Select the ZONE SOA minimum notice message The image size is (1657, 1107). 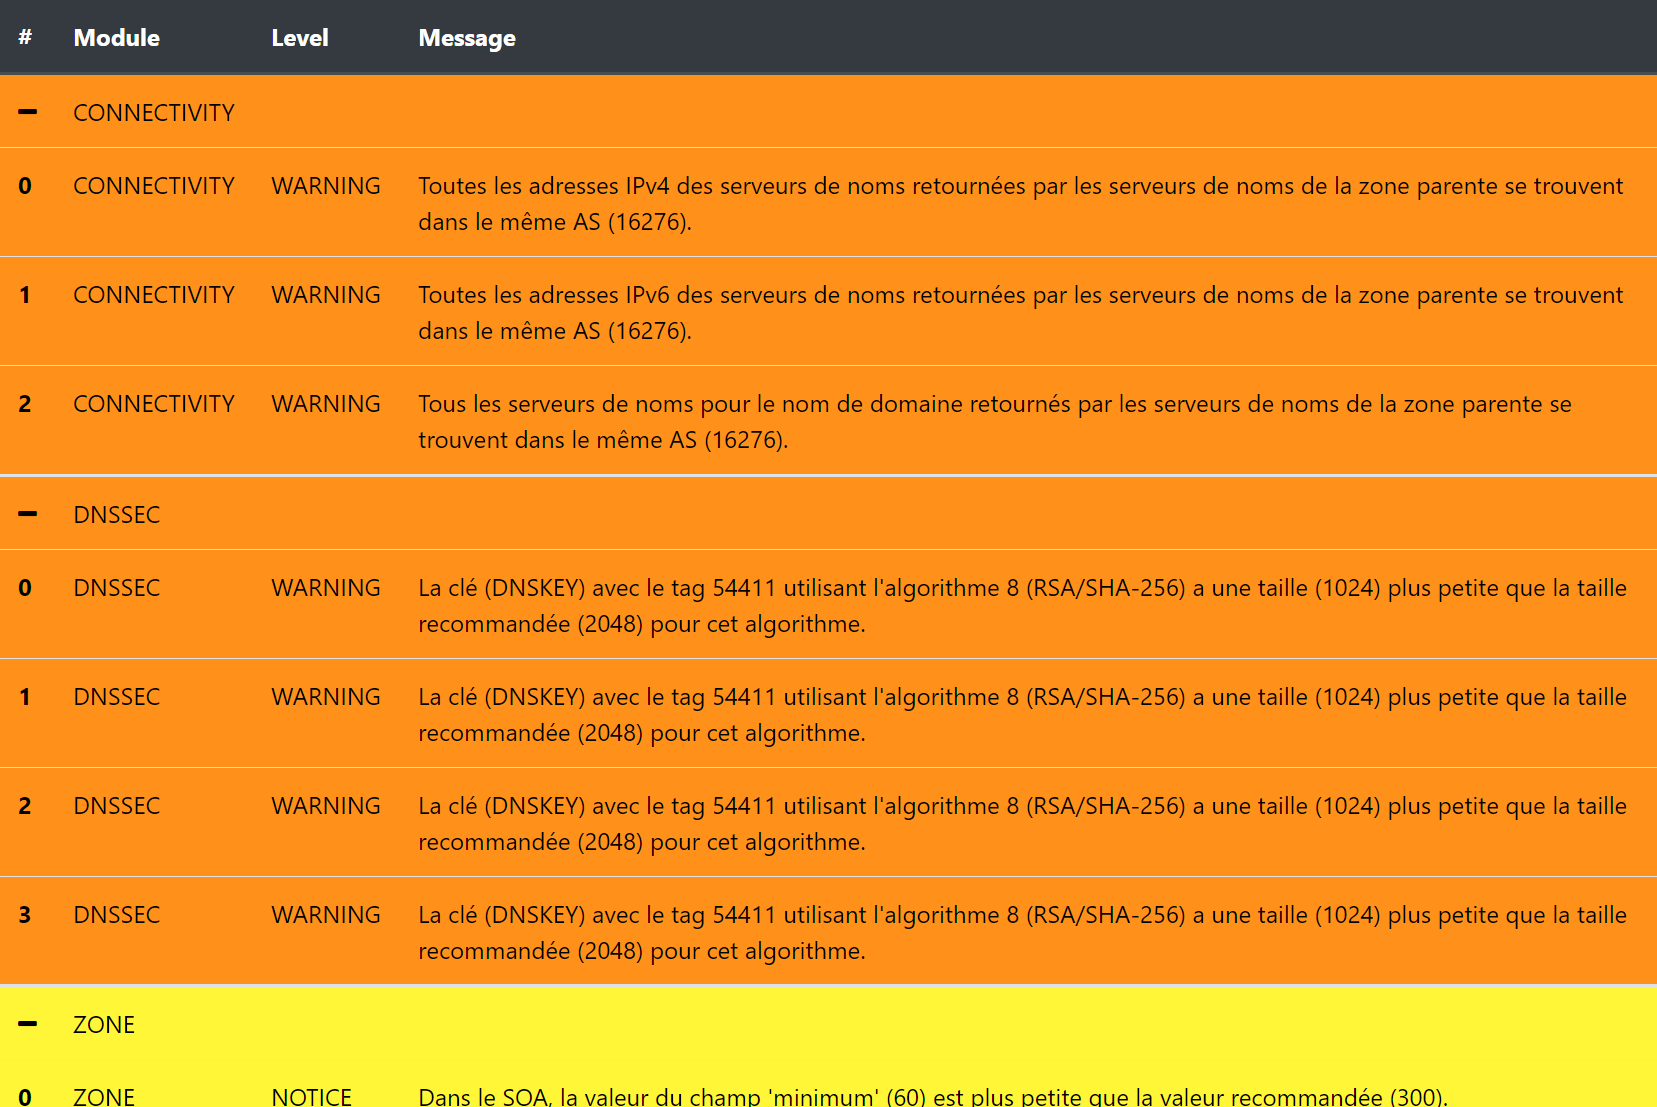pyautogui.click(x=933, y=1096)
